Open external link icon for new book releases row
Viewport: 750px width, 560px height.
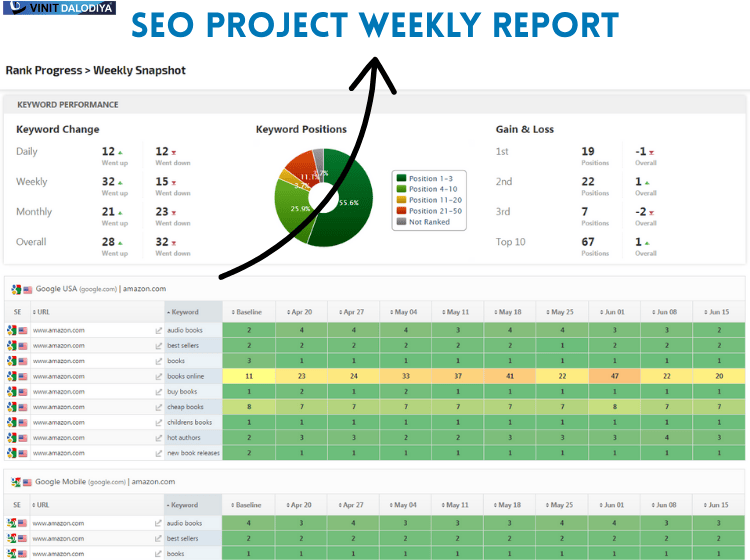[x=158, y=453]
